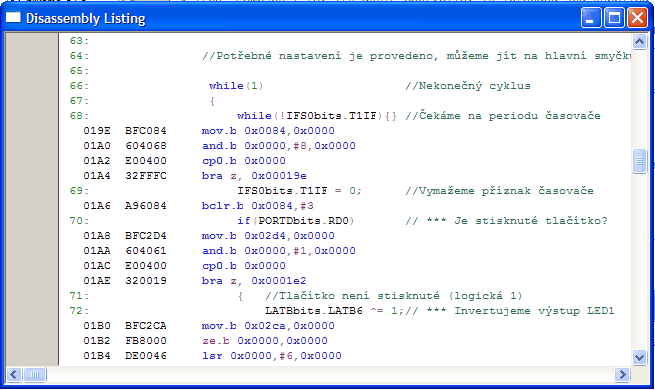This screenshot has width=655, height=390.
Task: Click instruction 'bra z, 0x00019e'
Action: click(x=254, y=176)
